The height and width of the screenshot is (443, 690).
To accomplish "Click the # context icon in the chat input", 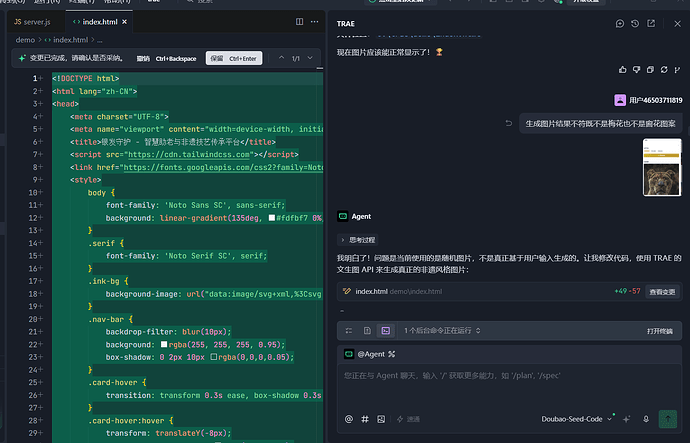I will 365,419.
